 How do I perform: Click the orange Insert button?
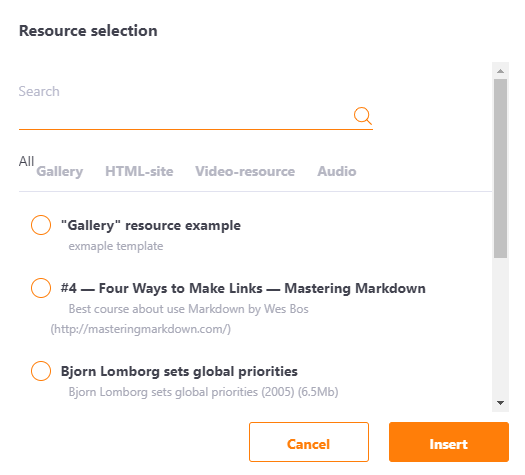coord(449,442)
